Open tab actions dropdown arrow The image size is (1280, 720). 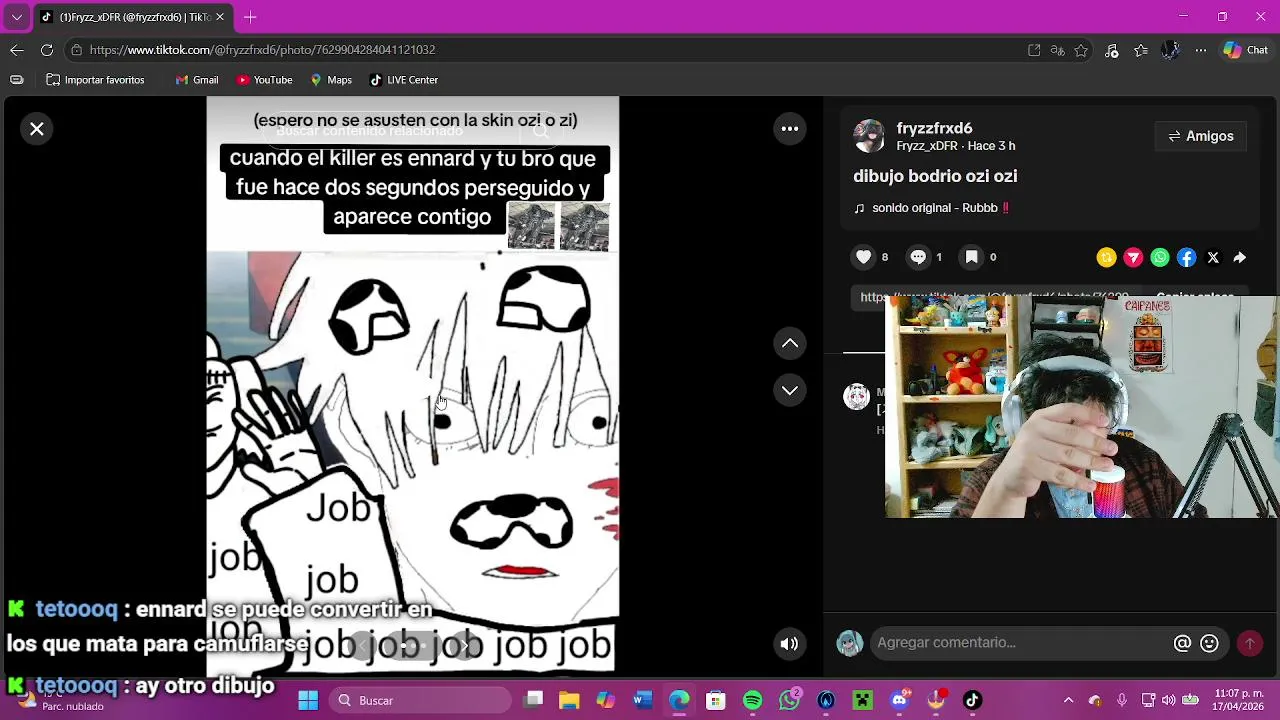pyautogui.click(x=17, y=17)
